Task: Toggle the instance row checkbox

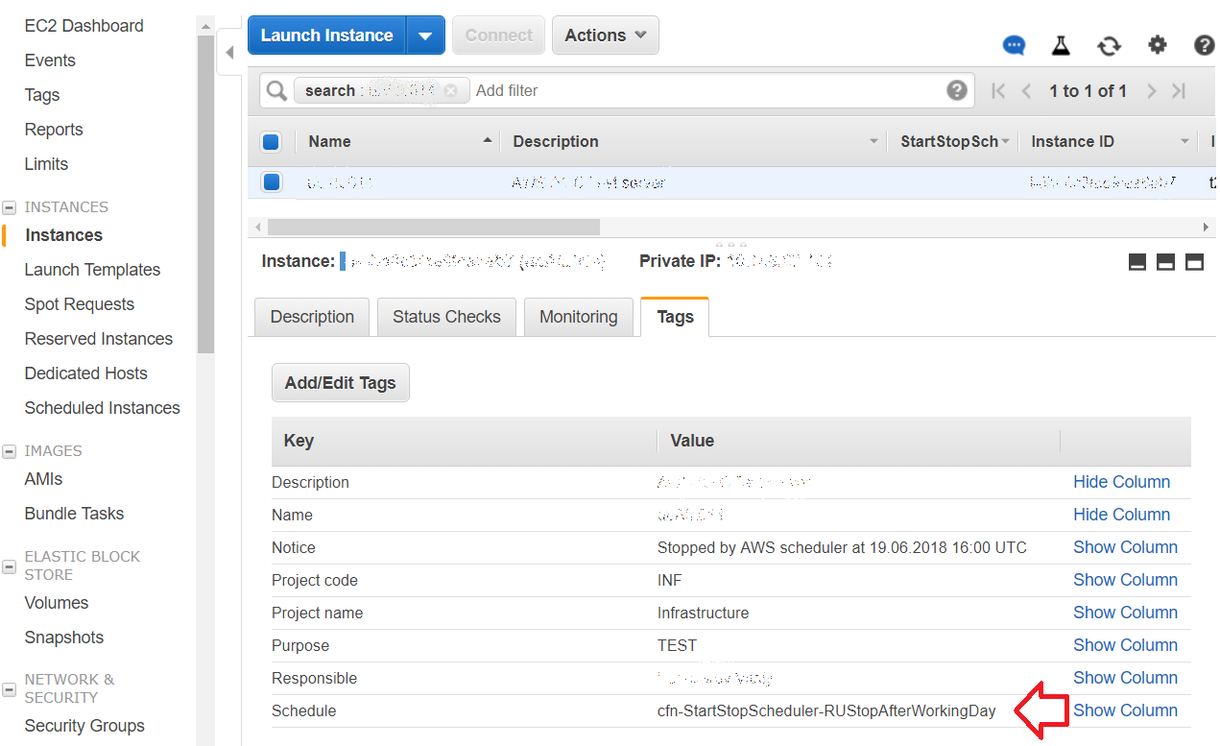Action: point(271,182)
